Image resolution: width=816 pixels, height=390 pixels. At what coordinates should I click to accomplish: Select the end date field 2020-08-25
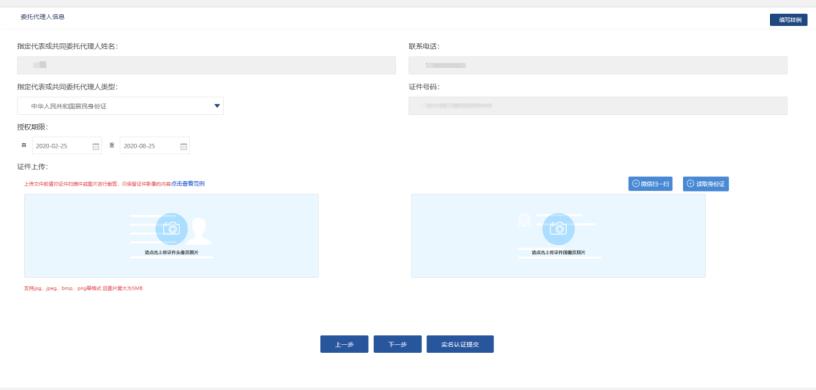[155, 146]
